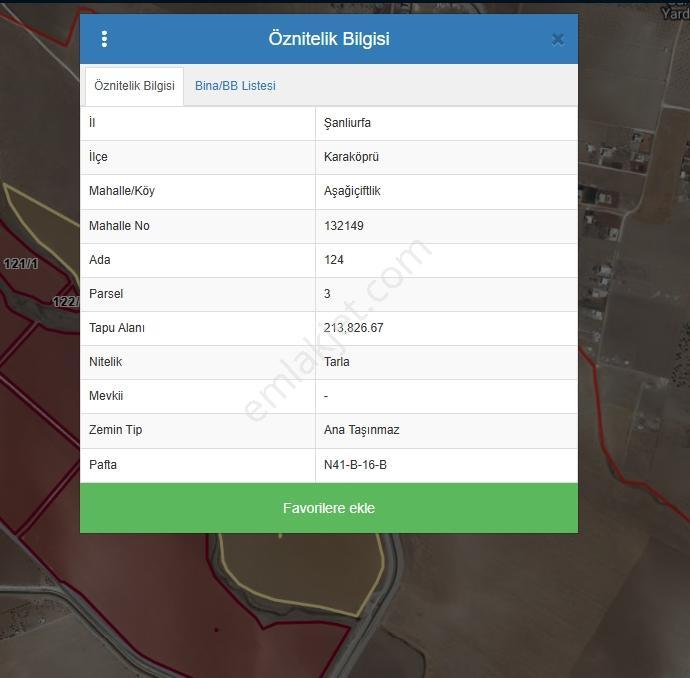Image resolution: width=690 pixels, height=678 pixels.
Task: Click the İlçe row label
Action: point(98,157)
